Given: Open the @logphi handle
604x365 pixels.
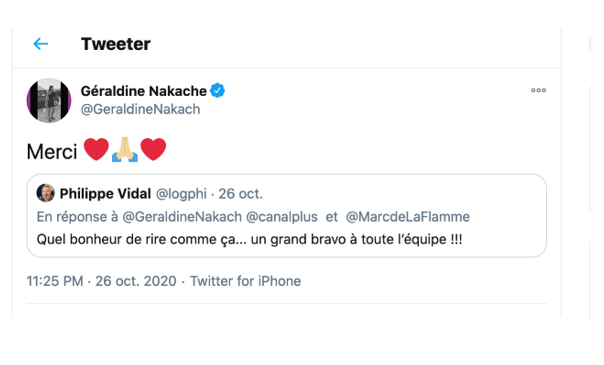Looking at the screenshot, I should [181, 194].
